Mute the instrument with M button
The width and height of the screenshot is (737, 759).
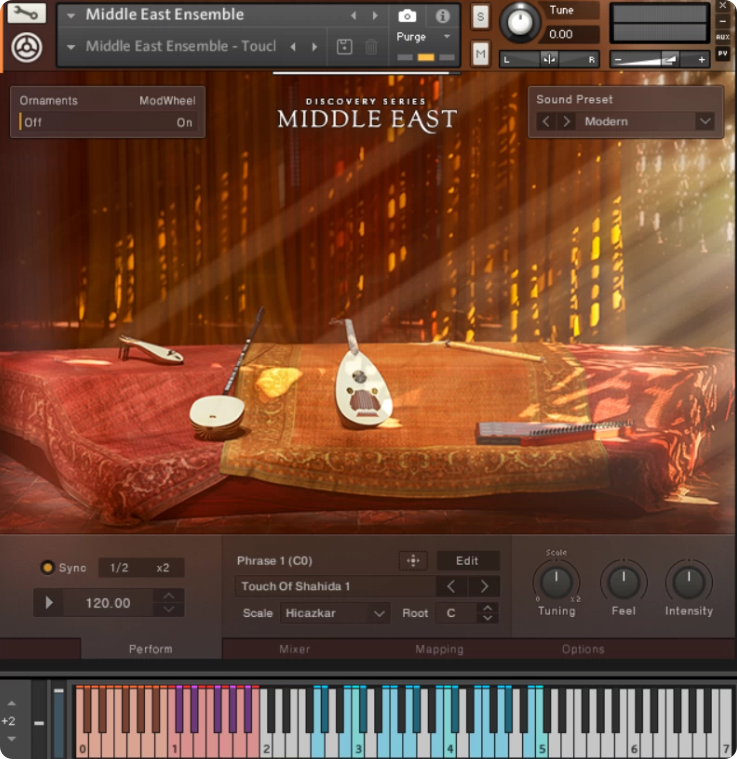[480, 53]
